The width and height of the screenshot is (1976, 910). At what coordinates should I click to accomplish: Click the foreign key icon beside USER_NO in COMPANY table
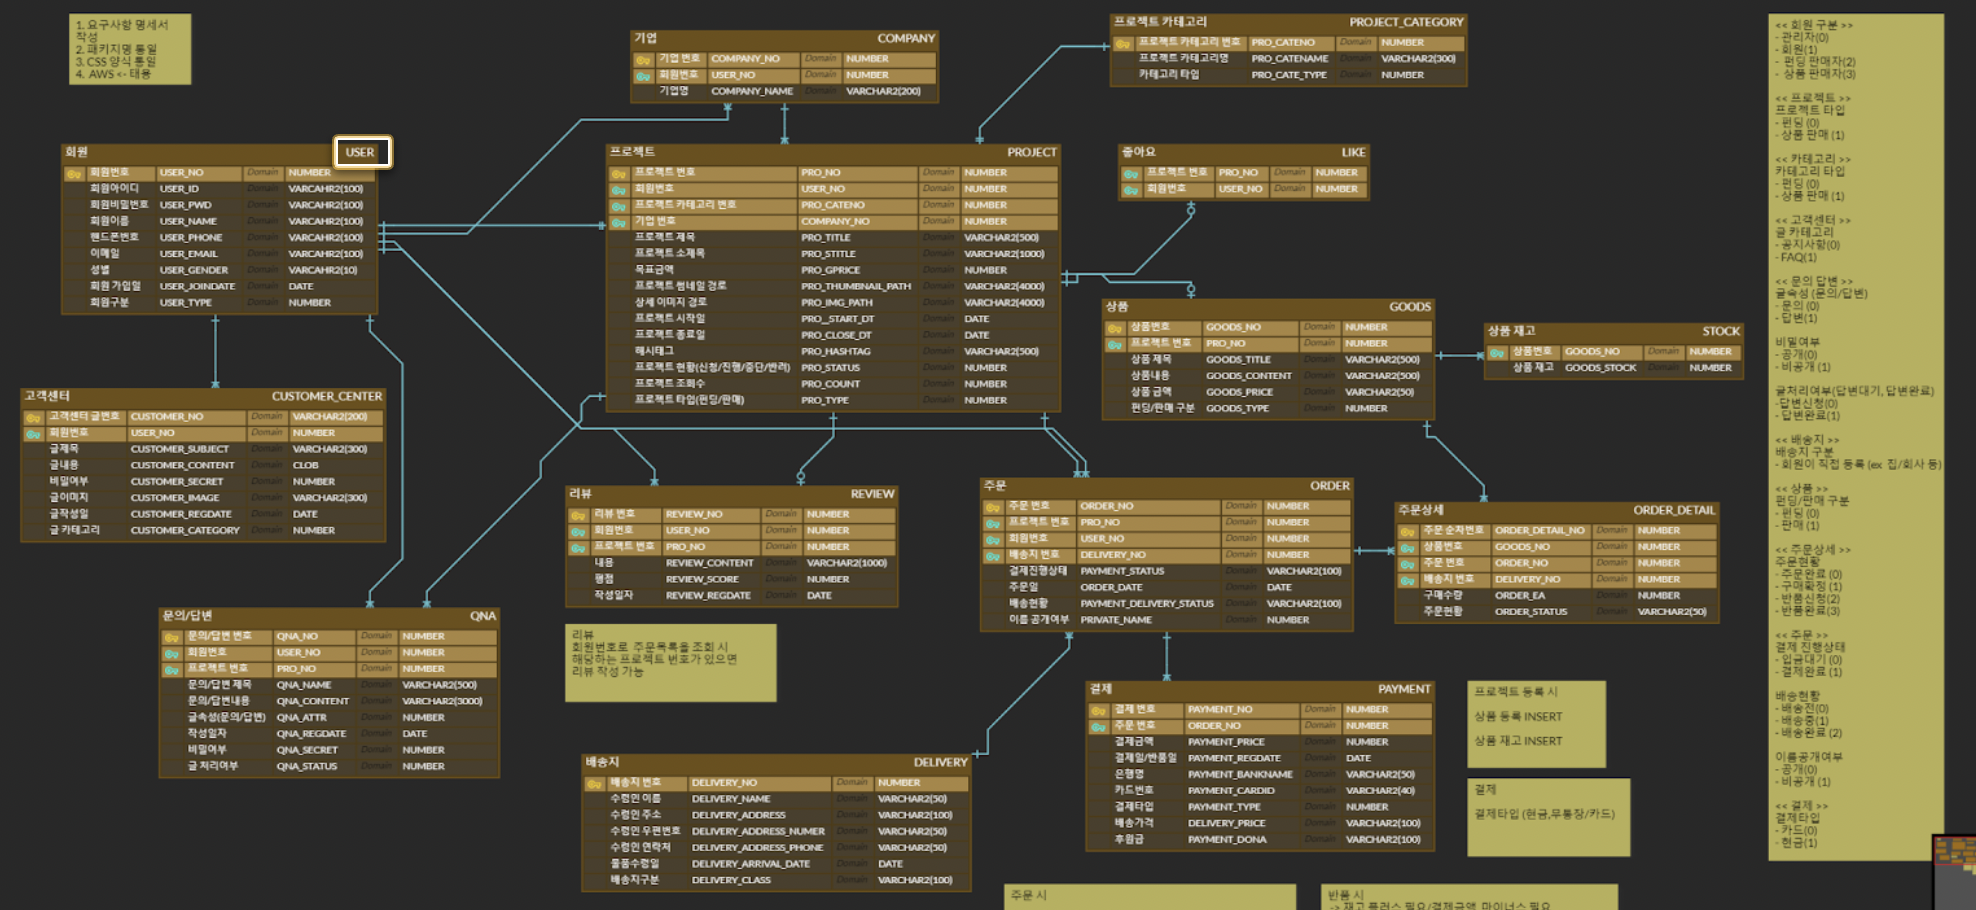pyautogui.click(x=643, y=75)
